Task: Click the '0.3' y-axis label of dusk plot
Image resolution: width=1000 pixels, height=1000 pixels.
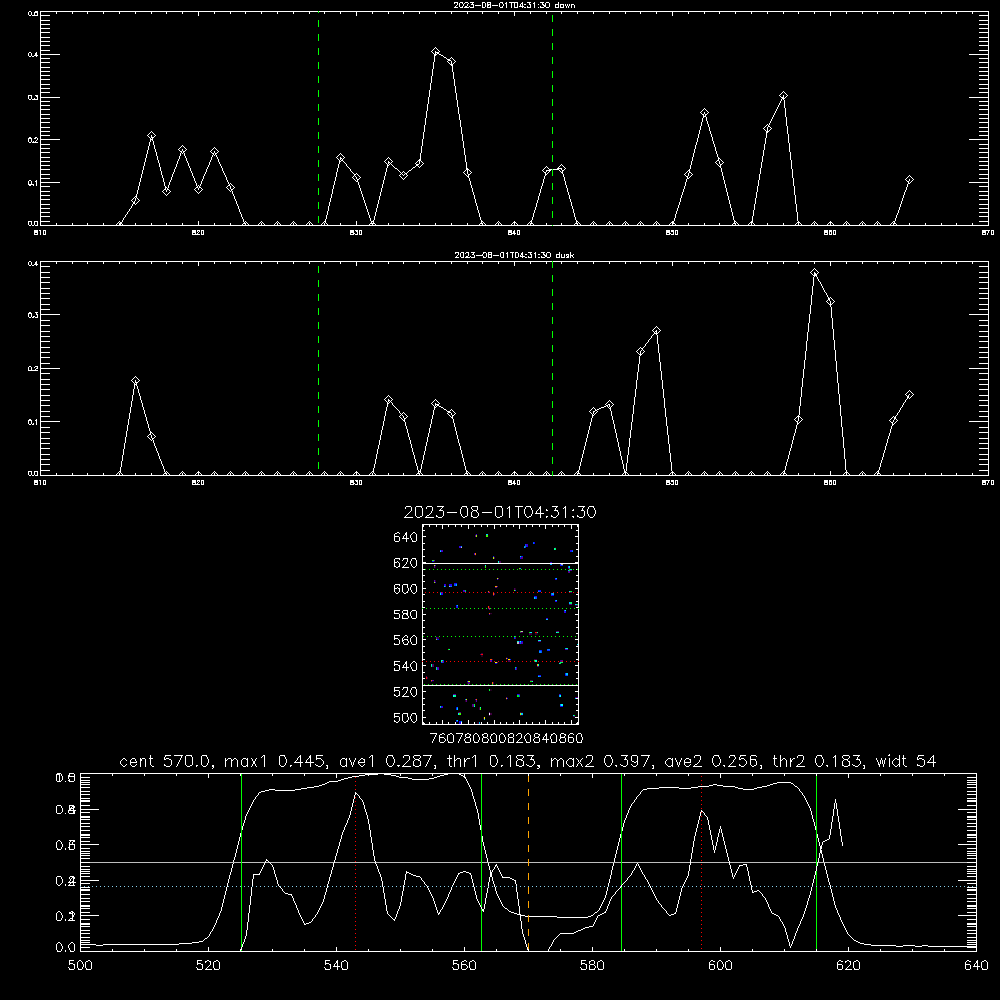Action: pyautogui.click(x=33, y=315)
